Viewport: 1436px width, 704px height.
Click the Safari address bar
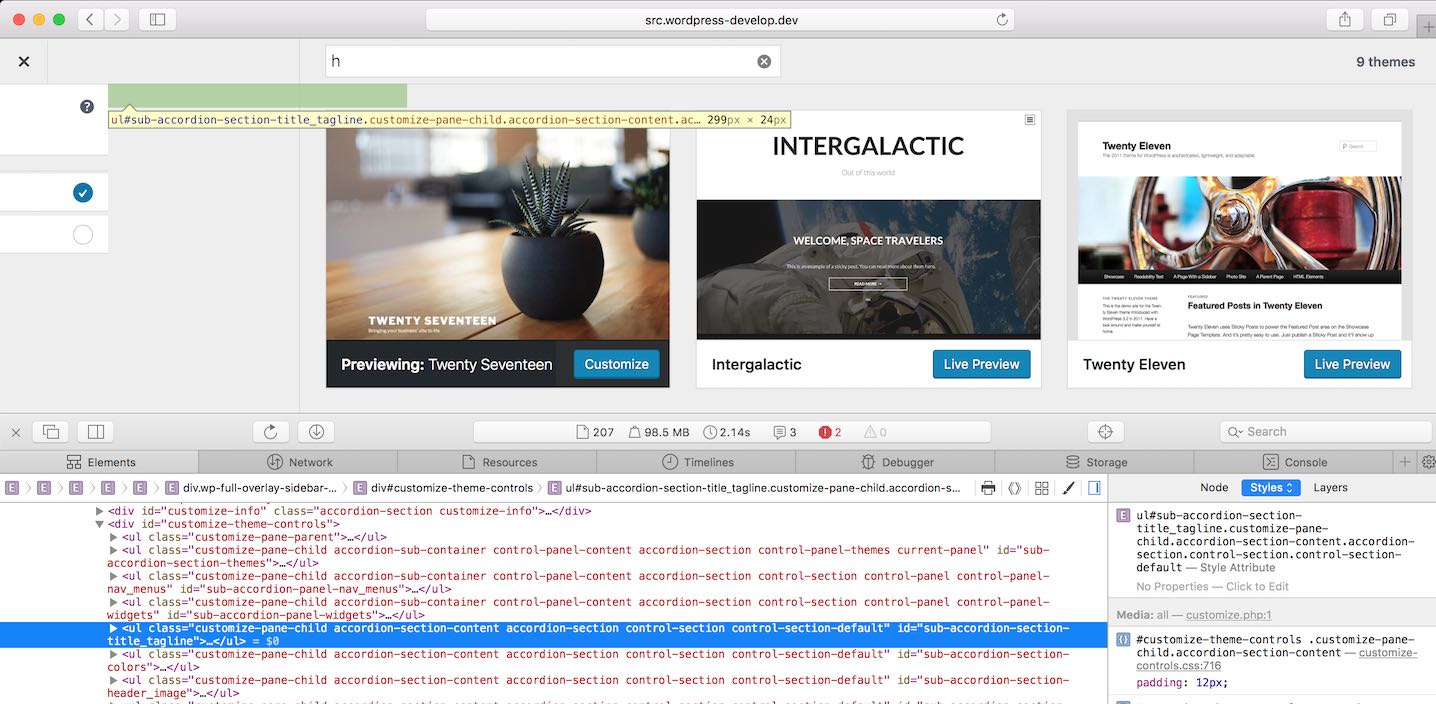click(720, 19)
